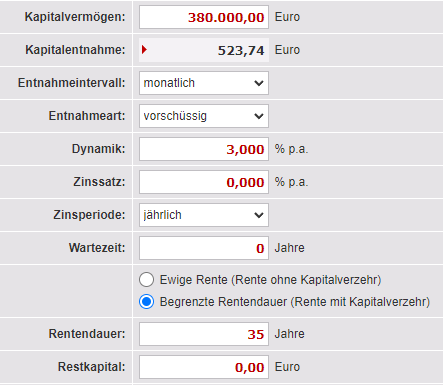Select the Ewige Rente radio button
This screenshot has height=385, width=443.
[146, 279]
